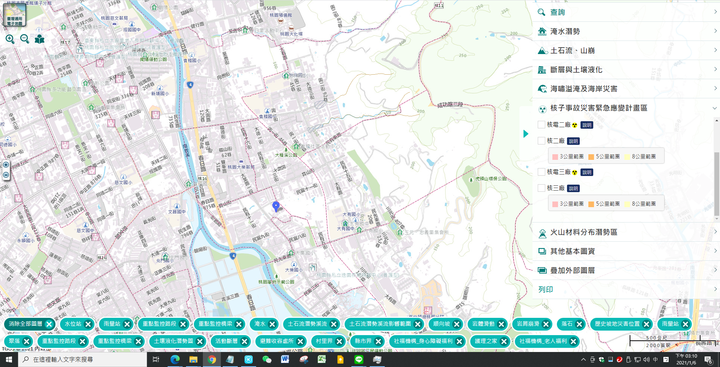The width and height of the screenshot is (720, 367).
Task: Remove the 歷史坡地災害位置 layer chip
Action: coord(647,324)
